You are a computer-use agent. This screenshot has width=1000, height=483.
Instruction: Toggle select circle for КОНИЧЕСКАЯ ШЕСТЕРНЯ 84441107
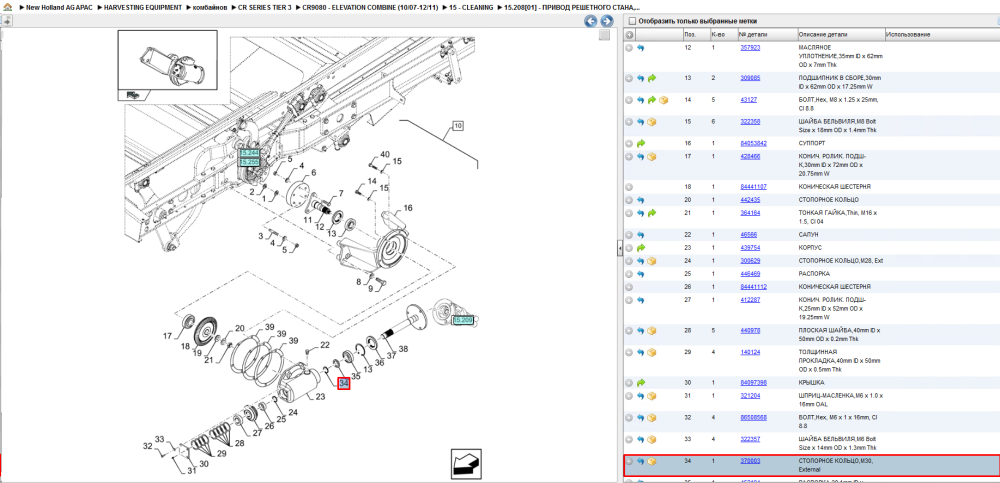629,187
